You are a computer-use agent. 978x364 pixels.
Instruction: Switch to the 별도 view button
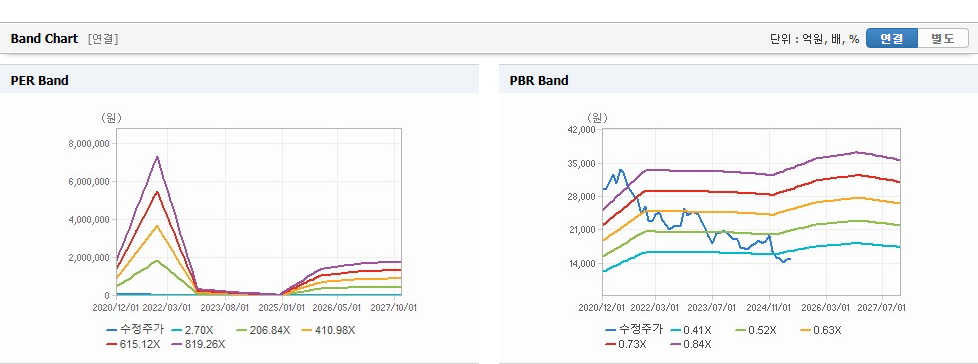tap(942, 38)
